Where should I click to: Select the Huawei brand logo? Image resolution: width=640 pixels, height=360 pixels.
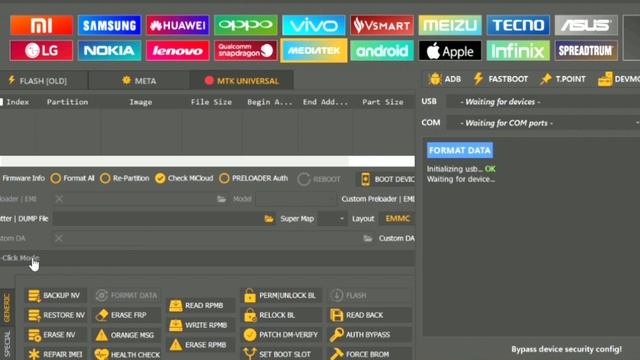point(178,25)
